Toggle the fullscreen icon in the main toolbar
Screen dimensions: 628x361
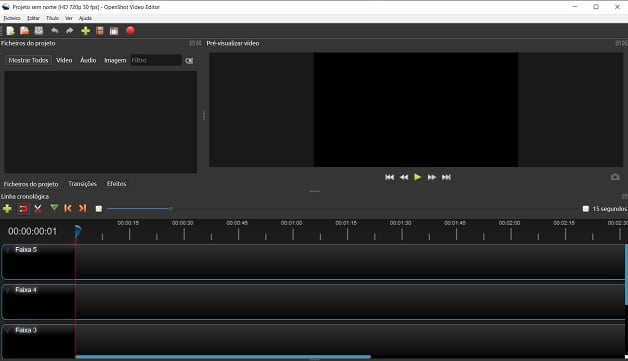coord(114,31)
